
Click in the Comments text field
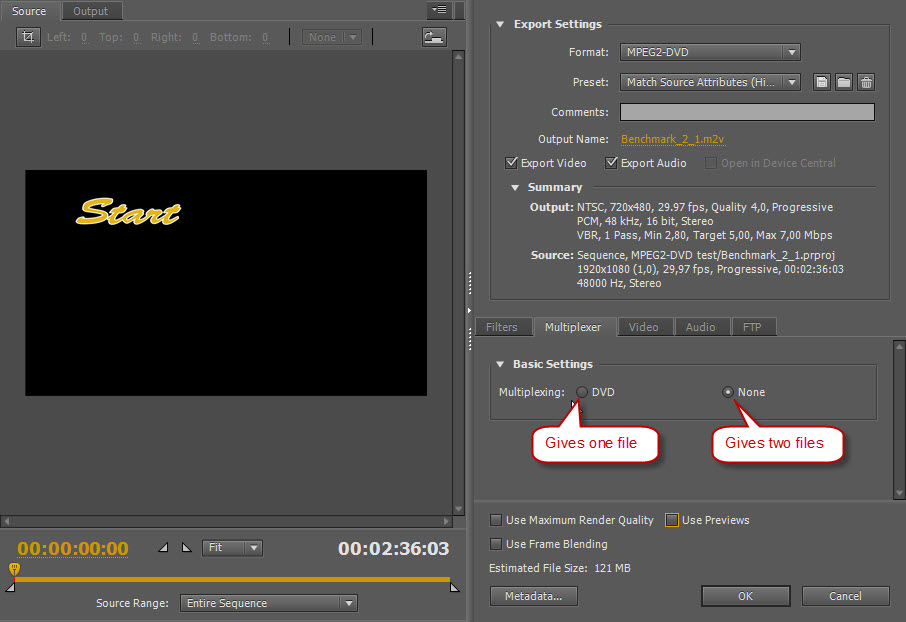747,112
